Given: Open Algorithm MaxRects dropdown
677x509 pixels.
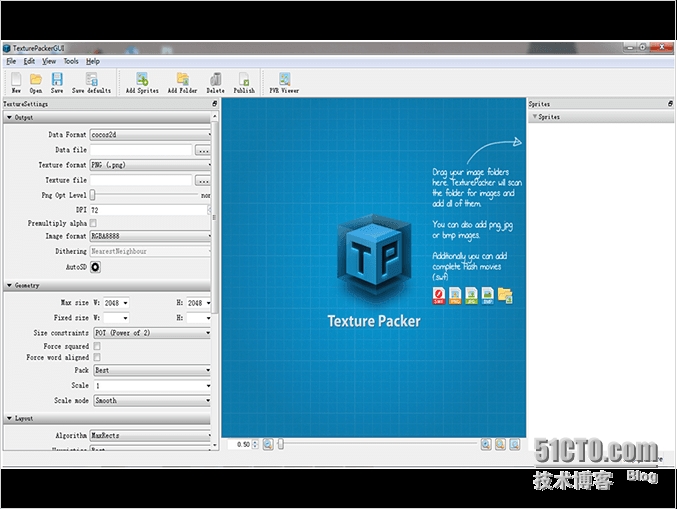Looking at the screenshot, I should 150,436.
